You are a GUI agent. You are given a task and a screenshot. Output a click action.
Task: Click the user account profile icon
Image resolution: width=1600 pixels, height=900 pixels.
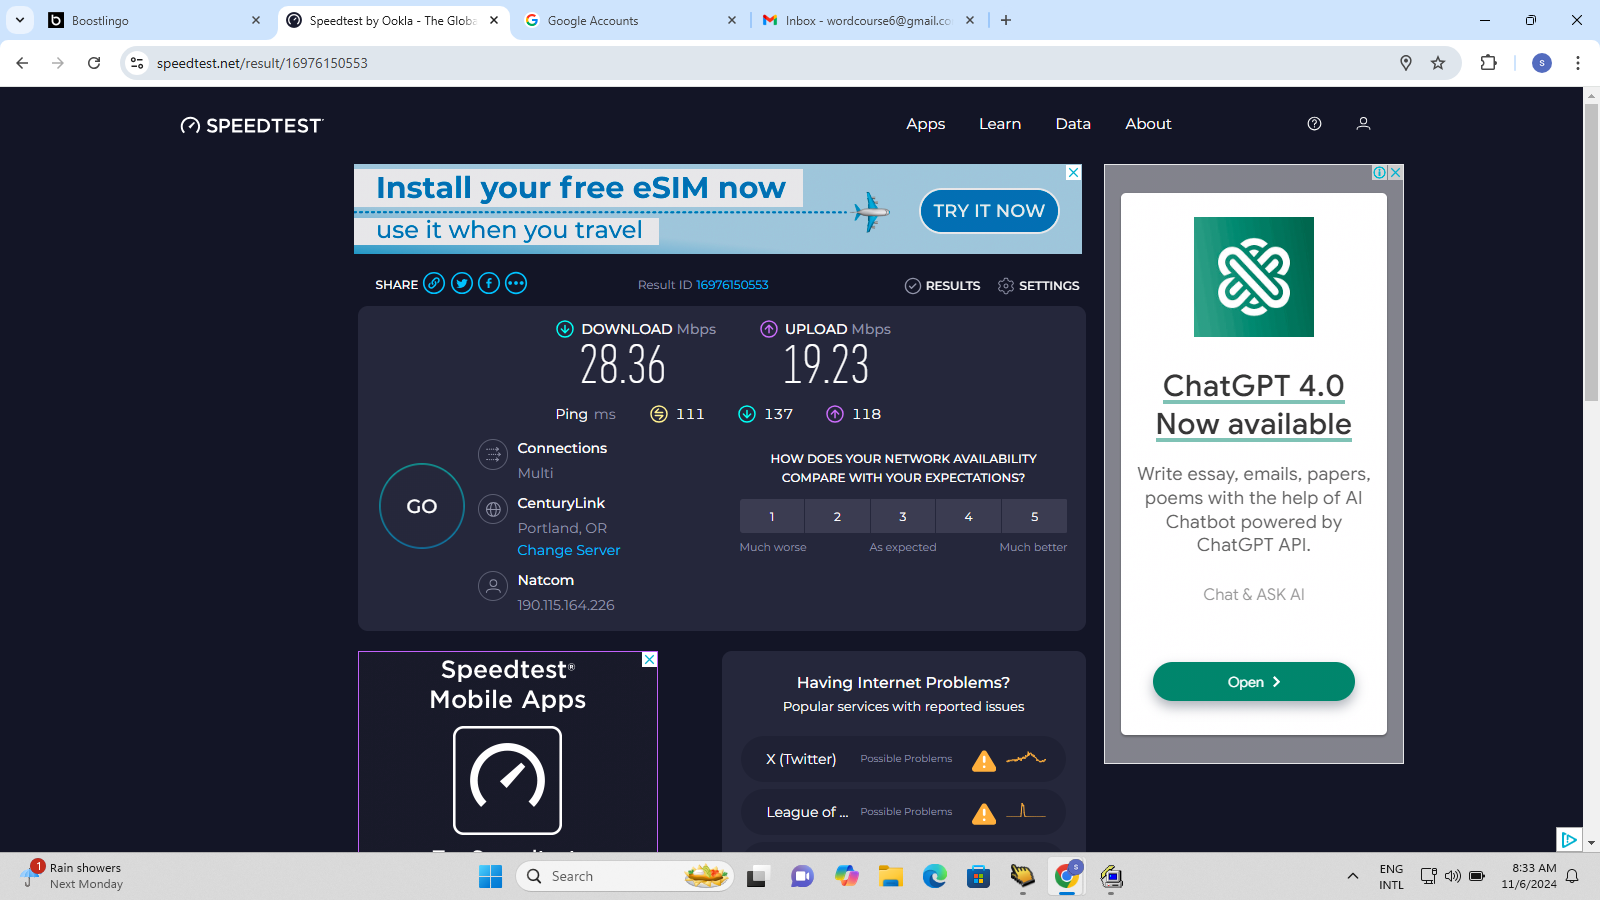click(1363, 124)
